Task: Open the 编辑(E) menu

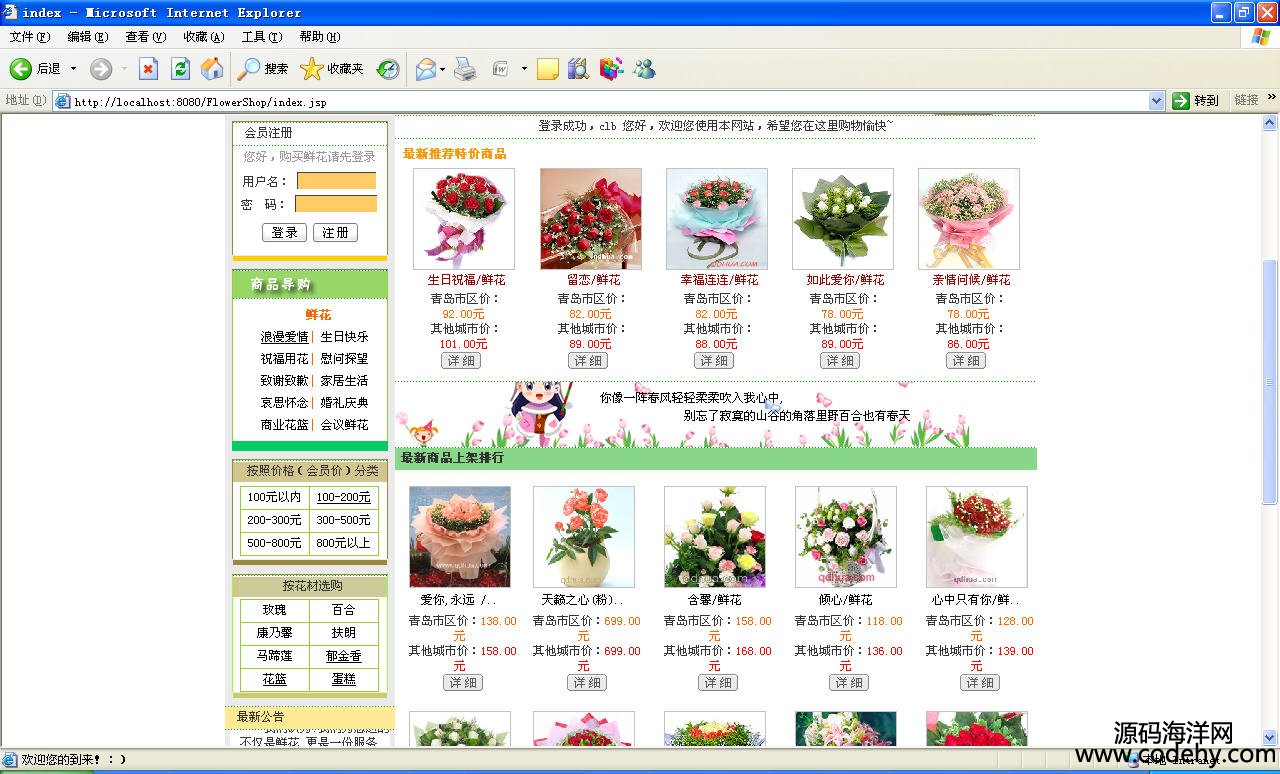Action: (88, 37)
